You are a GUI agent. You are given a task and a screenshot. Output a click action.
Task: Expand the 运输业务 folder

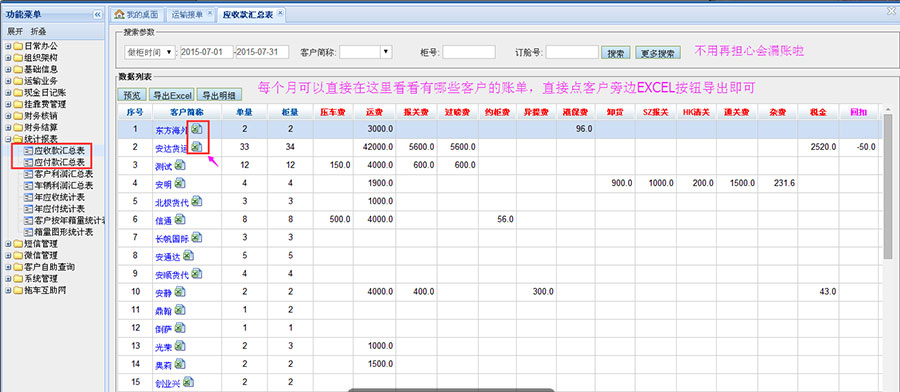[x=8, y=81]
